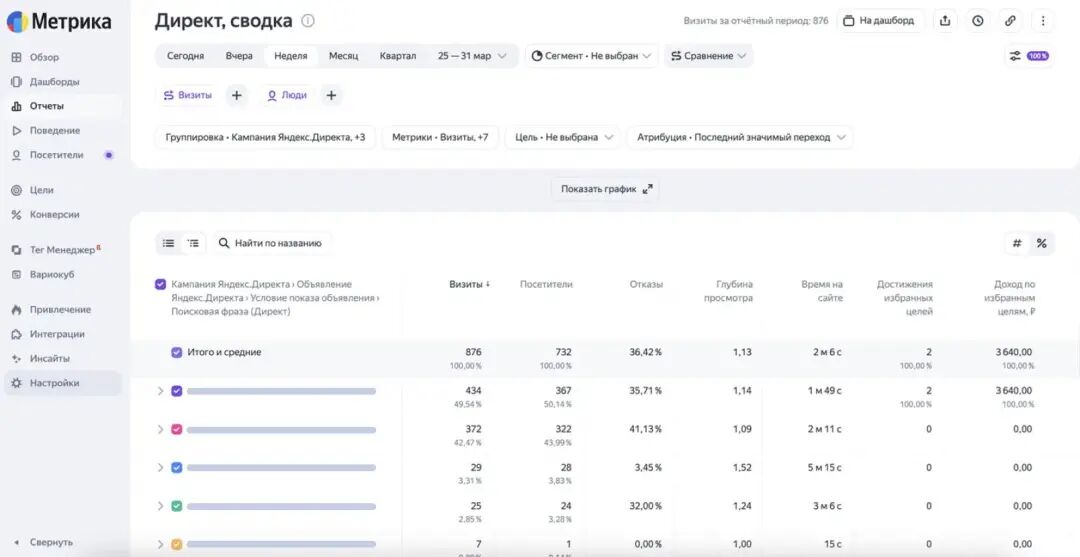Click the Показать график button

605,189
